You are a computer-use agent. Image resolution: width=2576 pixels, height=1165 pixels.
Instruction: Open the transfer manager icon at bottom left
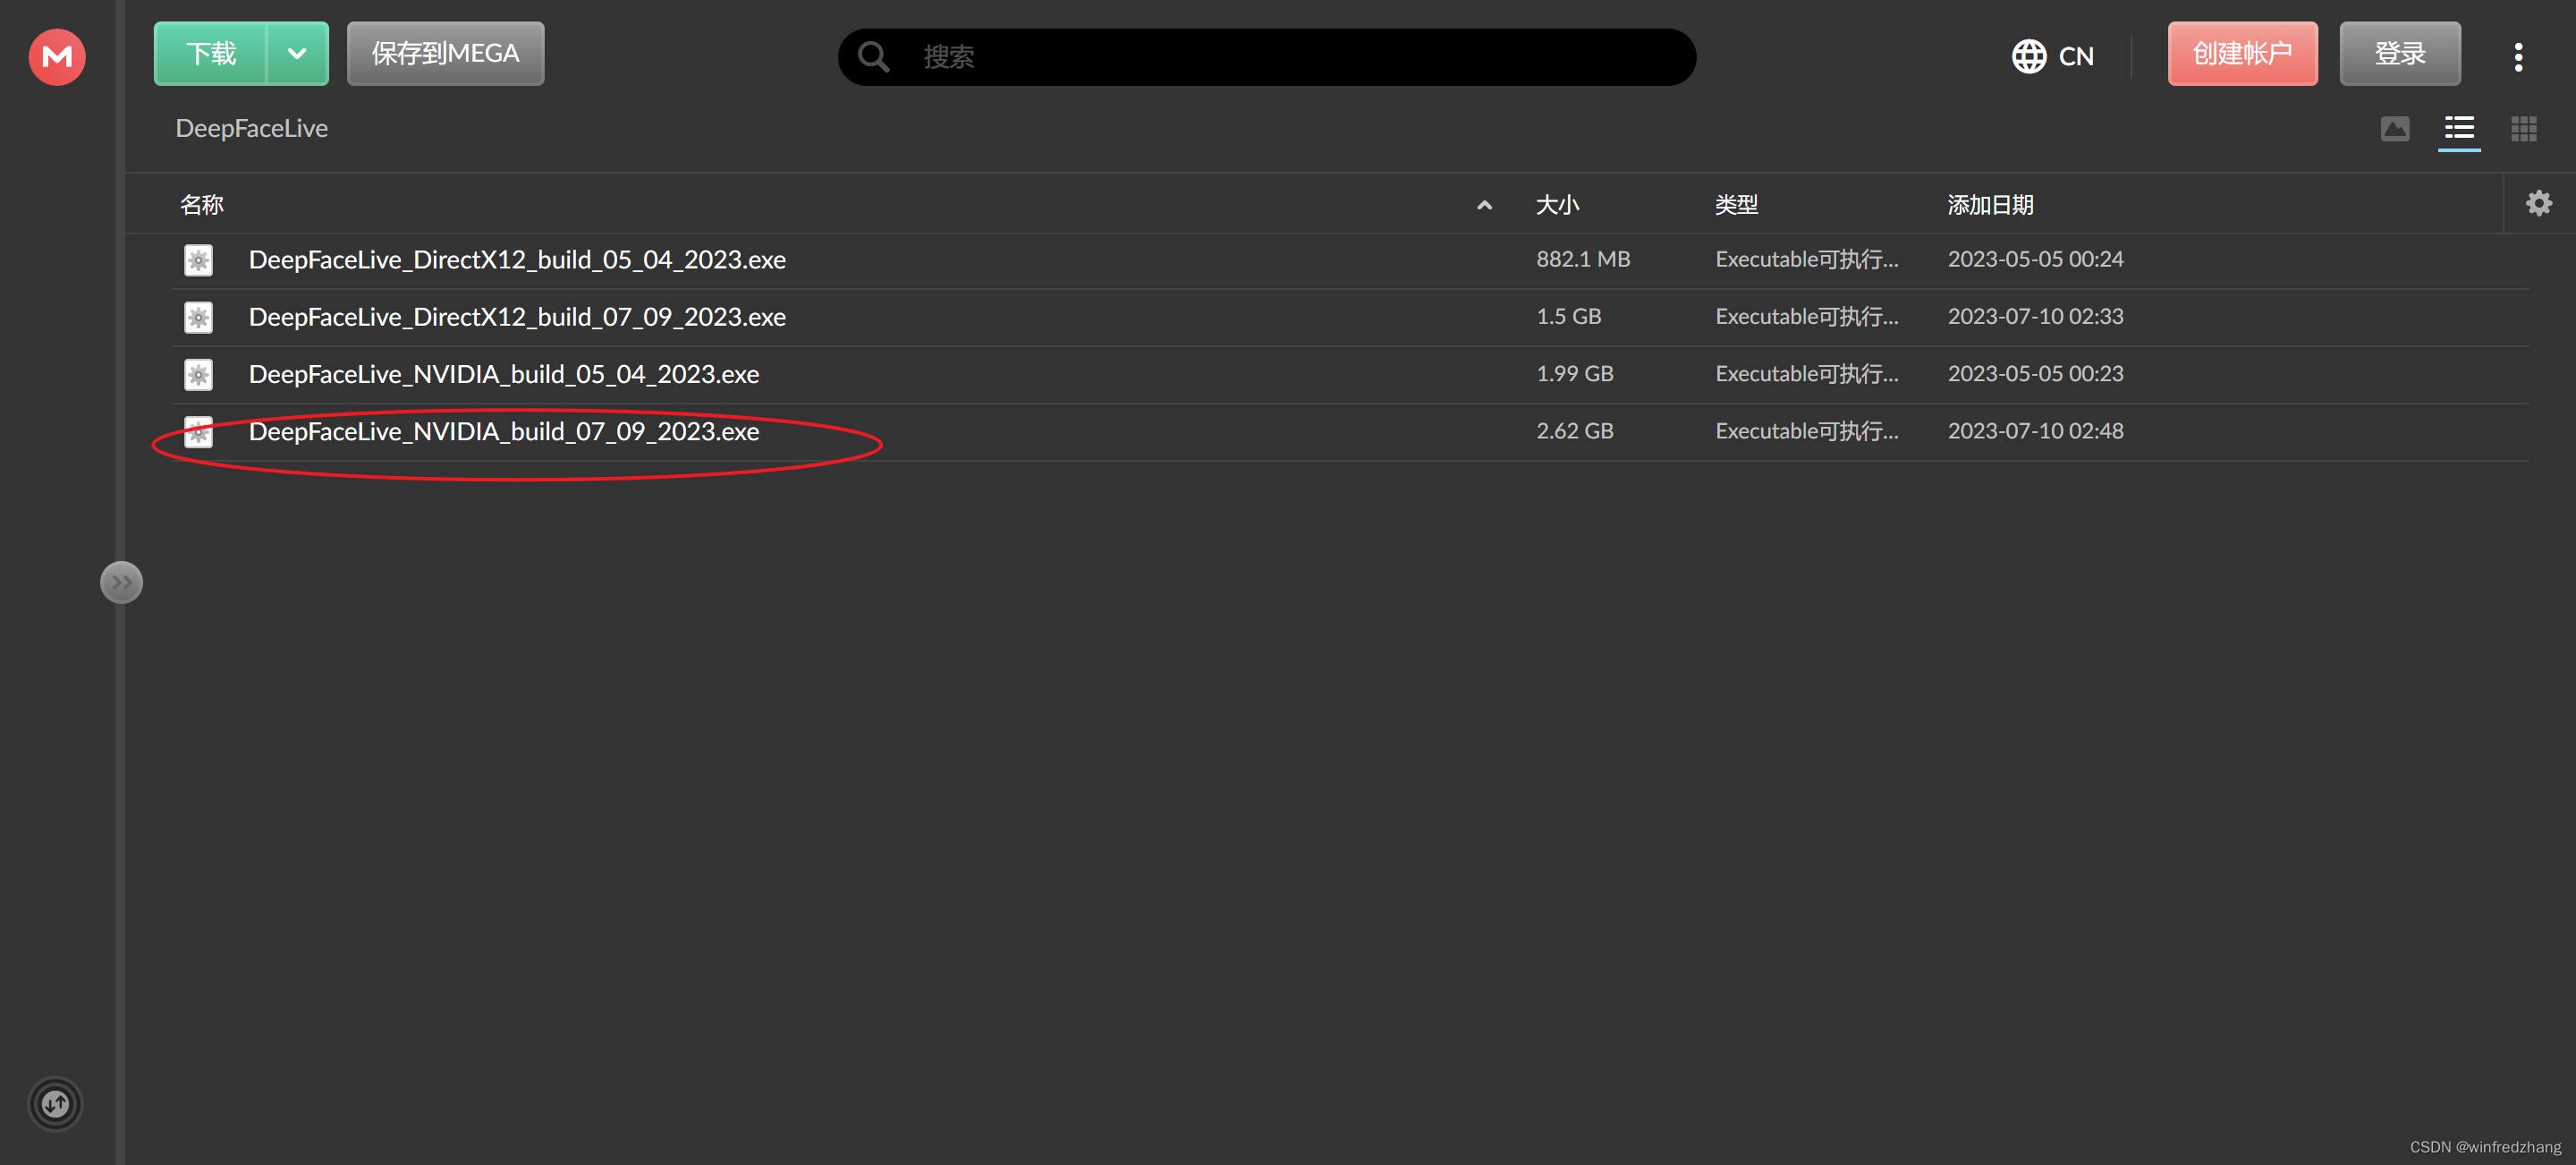click(x=56, y=1104)
